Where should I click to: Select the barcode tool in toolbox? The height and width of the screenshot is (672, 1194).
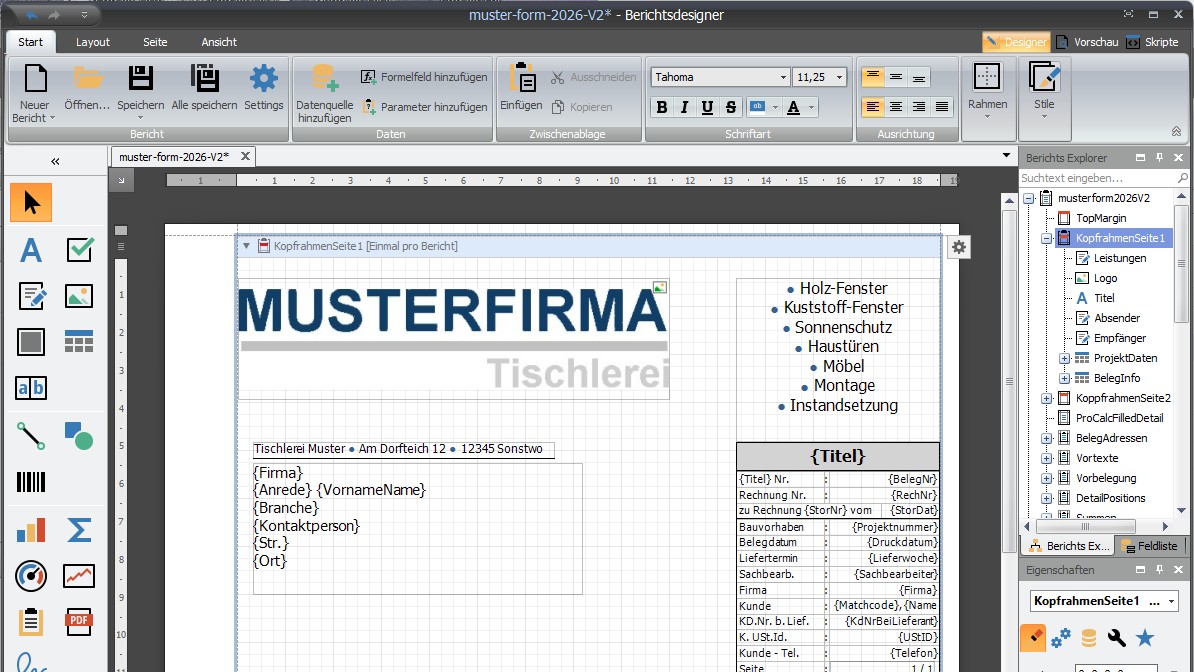point(31,483)
